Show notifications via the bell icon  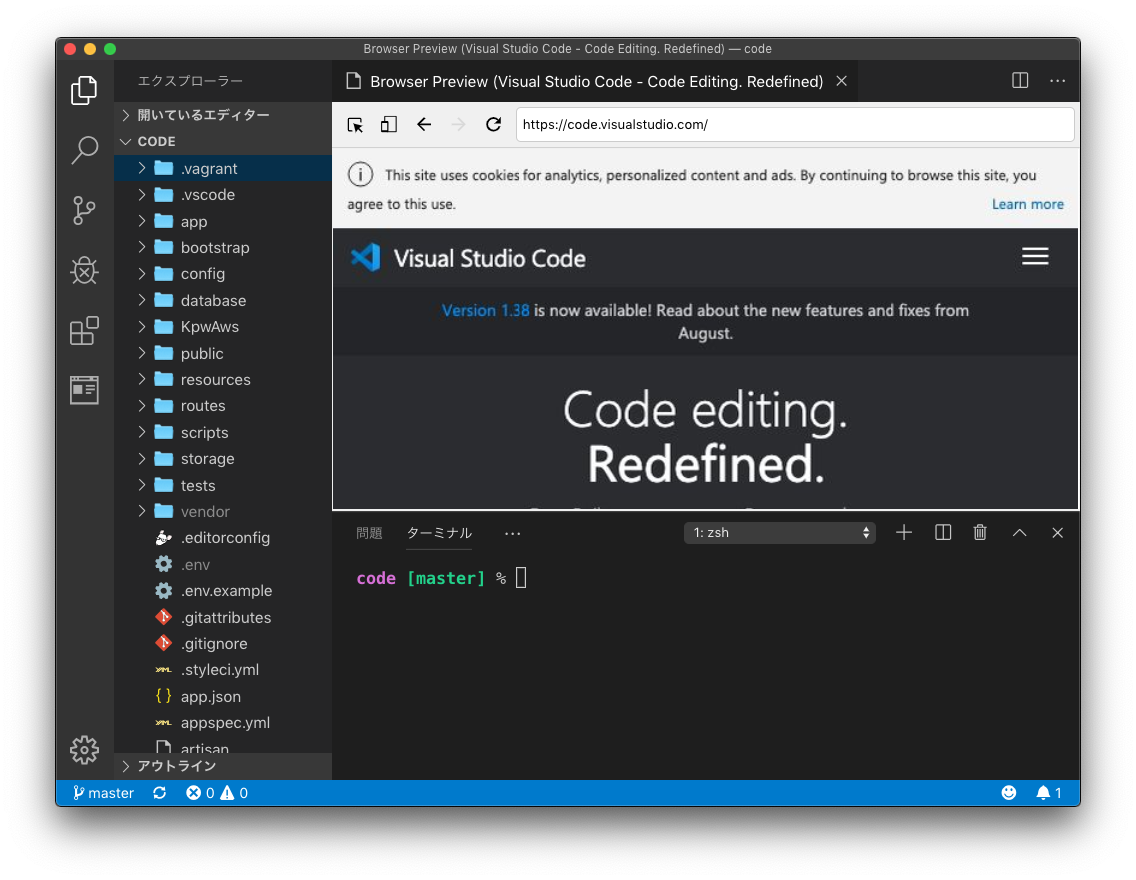coord(1048,793)
